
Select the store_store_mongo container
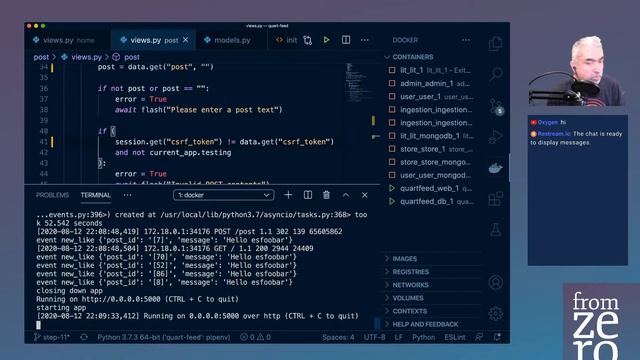(431, 162)
